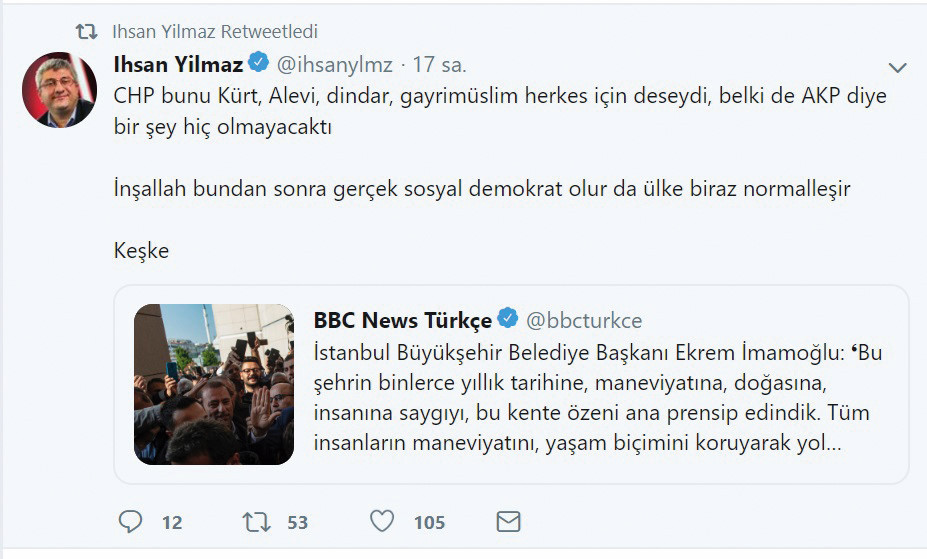Click "Ihsan Yilmaz Retweetledi" label
The image size is (927, 559).
pyautogui.click(x=215, y=32)
